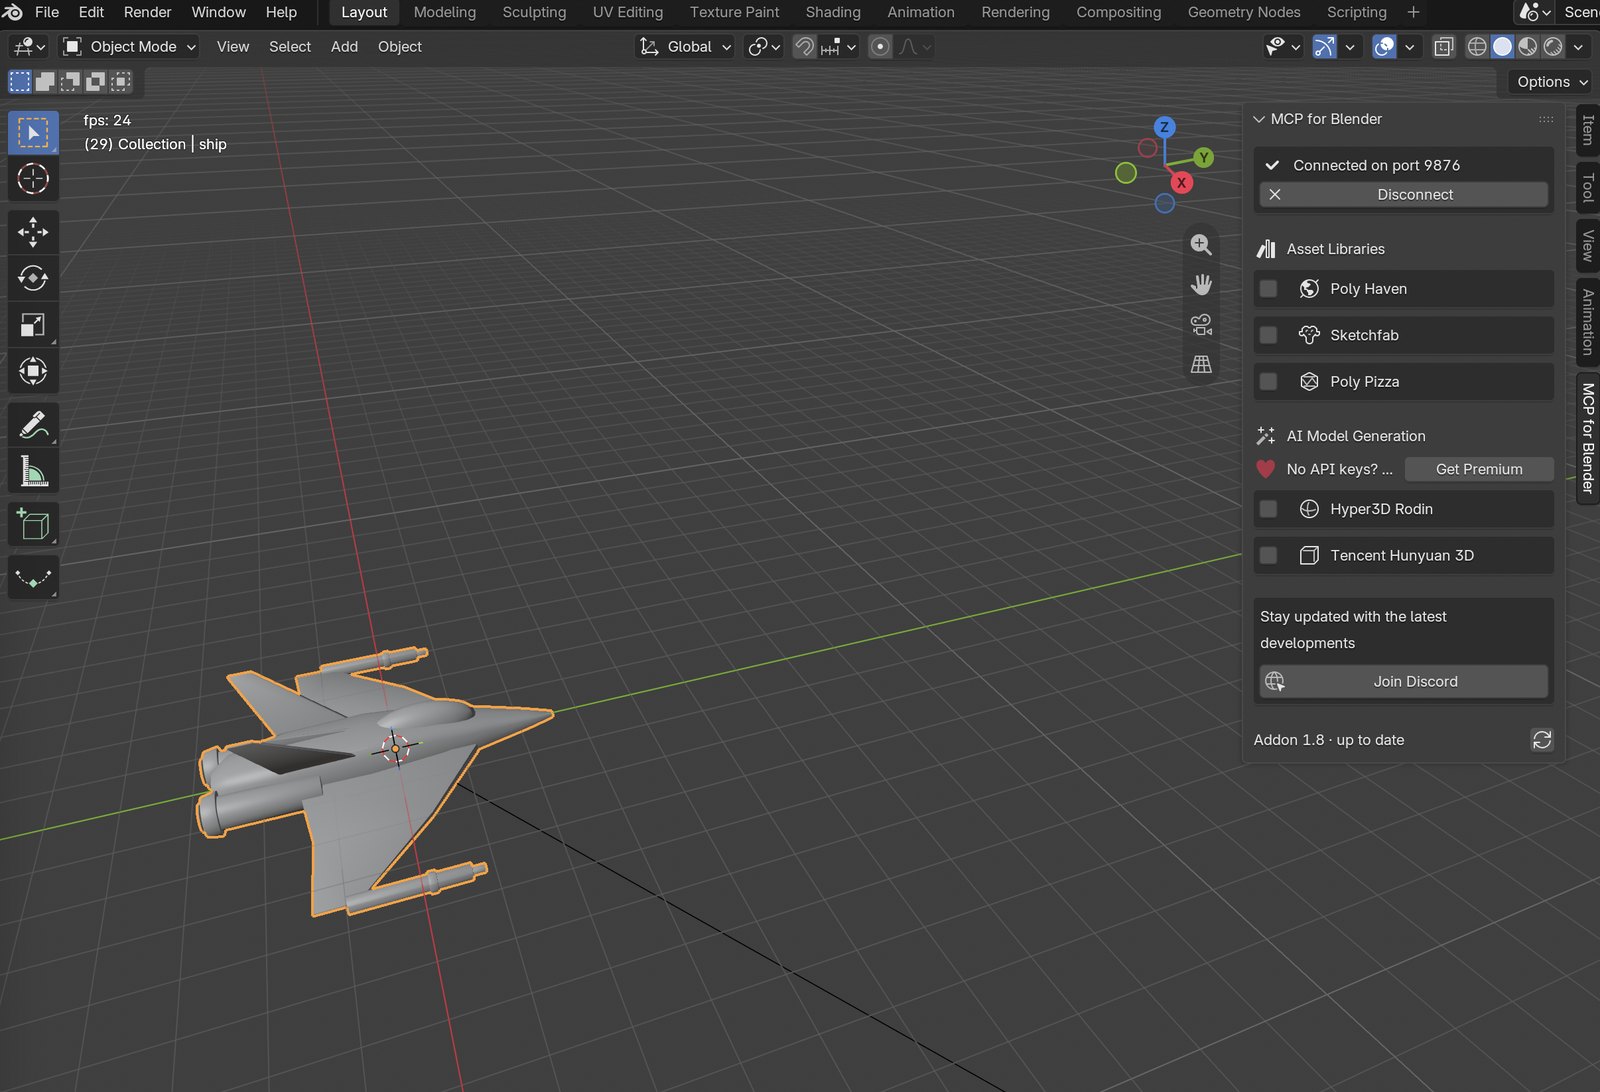Activate the 3D Cursor tool

[33, 179]
